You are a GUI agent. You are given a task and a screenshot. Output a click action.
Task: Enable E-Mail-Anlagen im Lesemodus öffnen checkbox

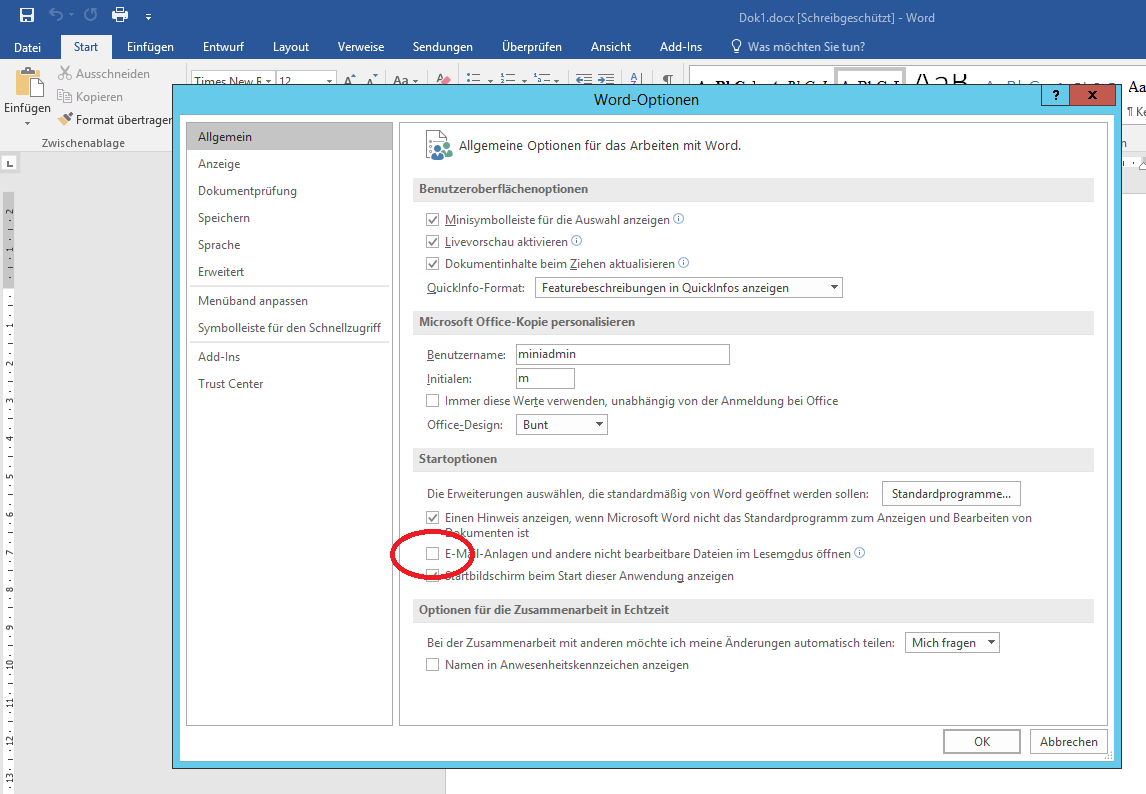click(433, 553)
